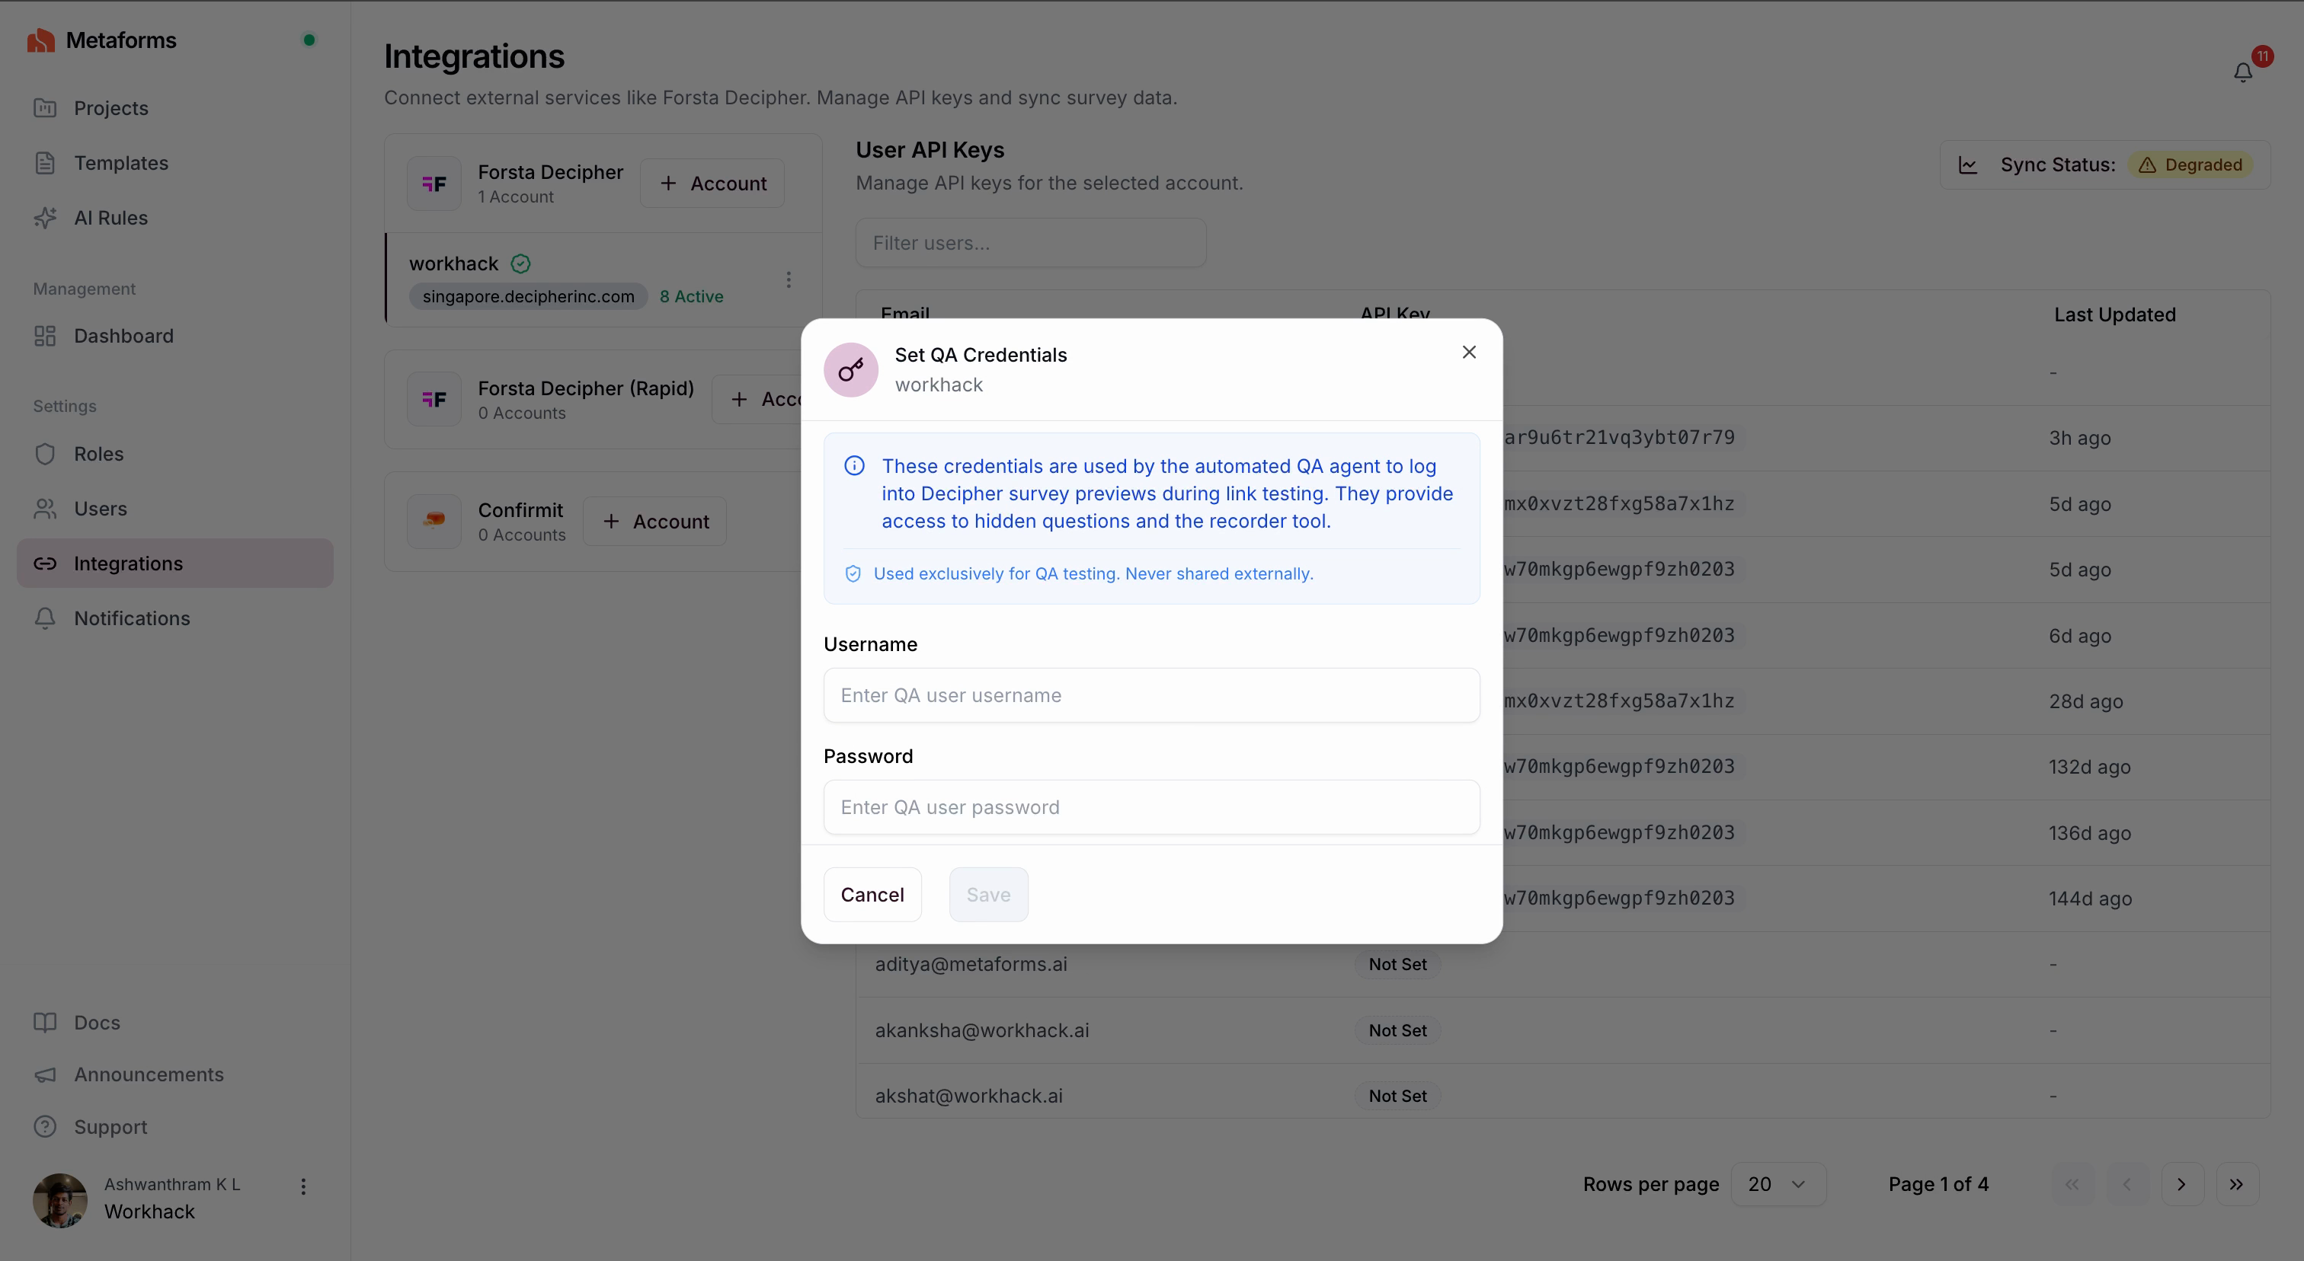2304x1261 pixels.
Task: Click the Metaforms logo
Action: click(x=41, y=40)
